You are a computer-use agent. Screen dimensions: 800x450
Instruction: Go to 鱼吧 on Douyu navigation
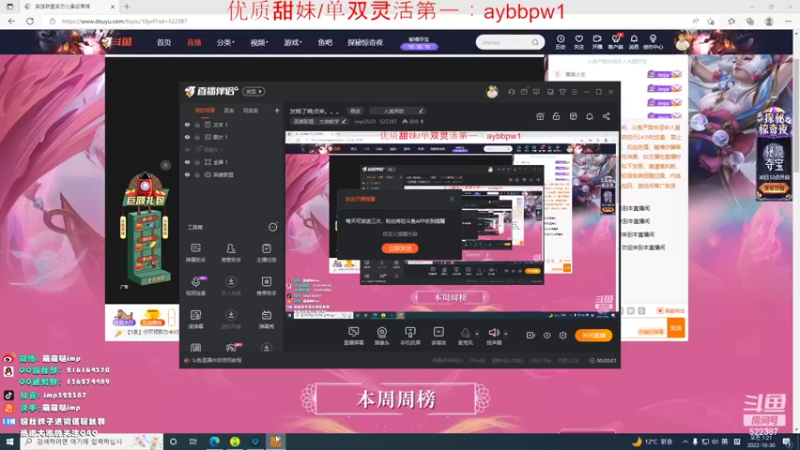pos(325,42)
